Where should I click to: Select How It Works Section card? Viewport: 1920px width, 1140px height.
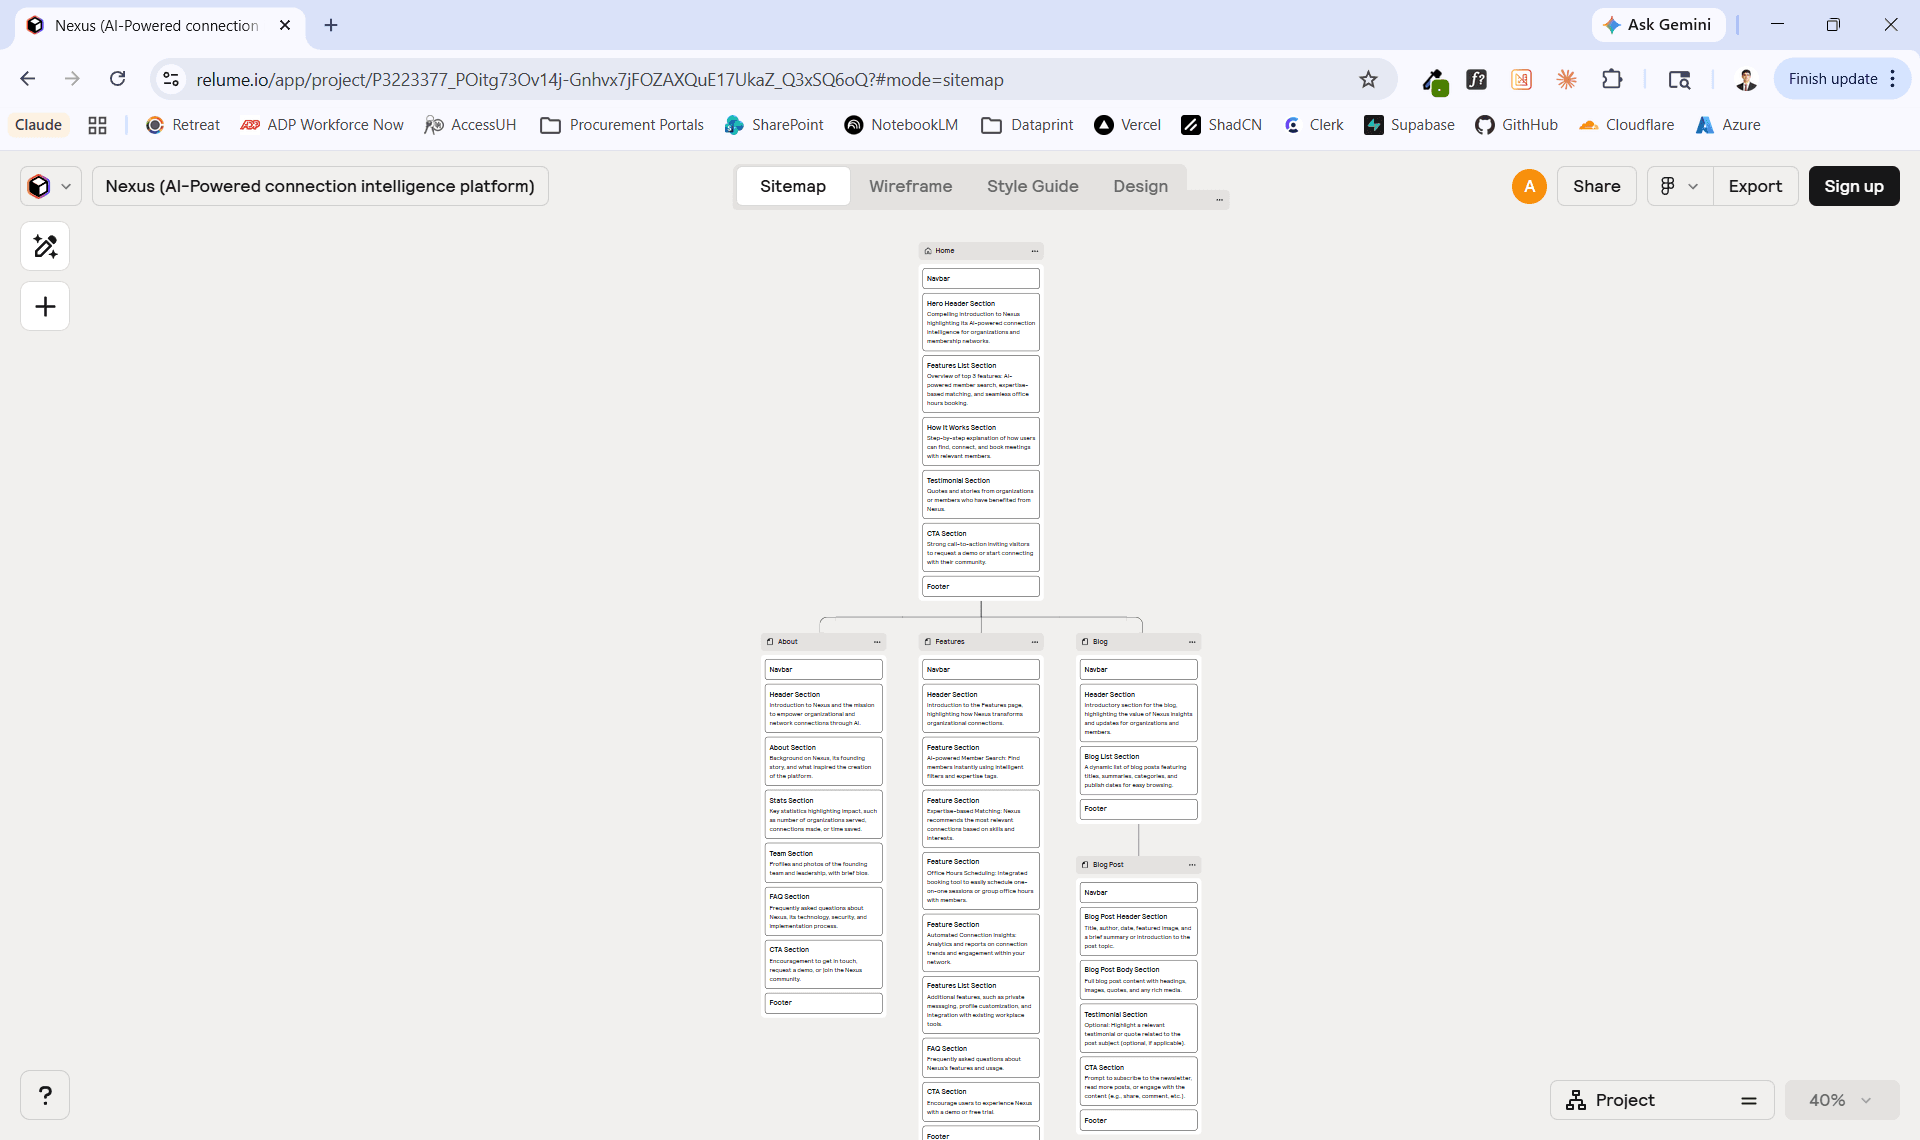tap(980, 442)
